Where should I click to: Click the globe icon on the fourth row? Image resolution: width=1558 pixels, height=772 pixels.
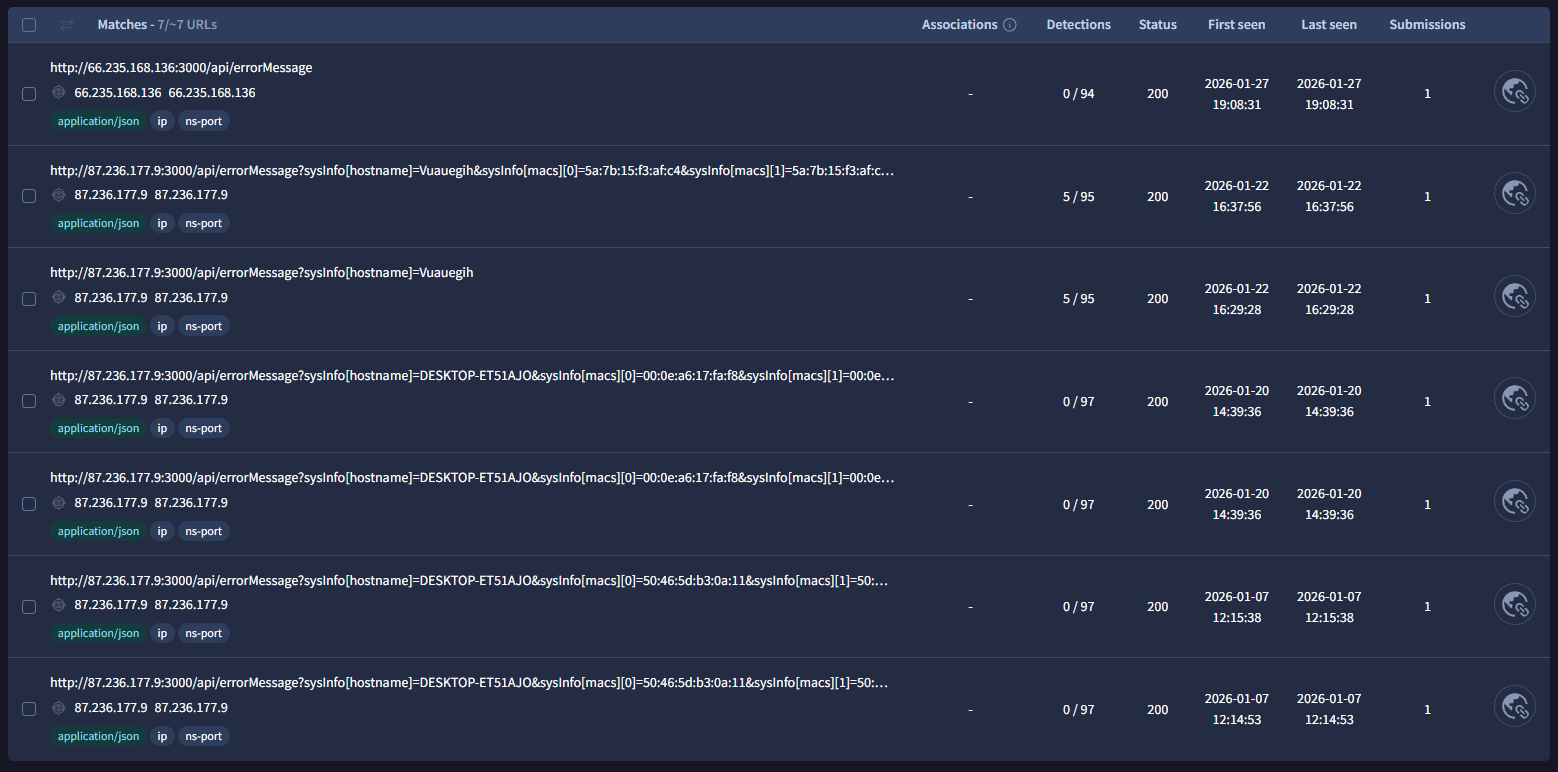click(x=58, y=400)
